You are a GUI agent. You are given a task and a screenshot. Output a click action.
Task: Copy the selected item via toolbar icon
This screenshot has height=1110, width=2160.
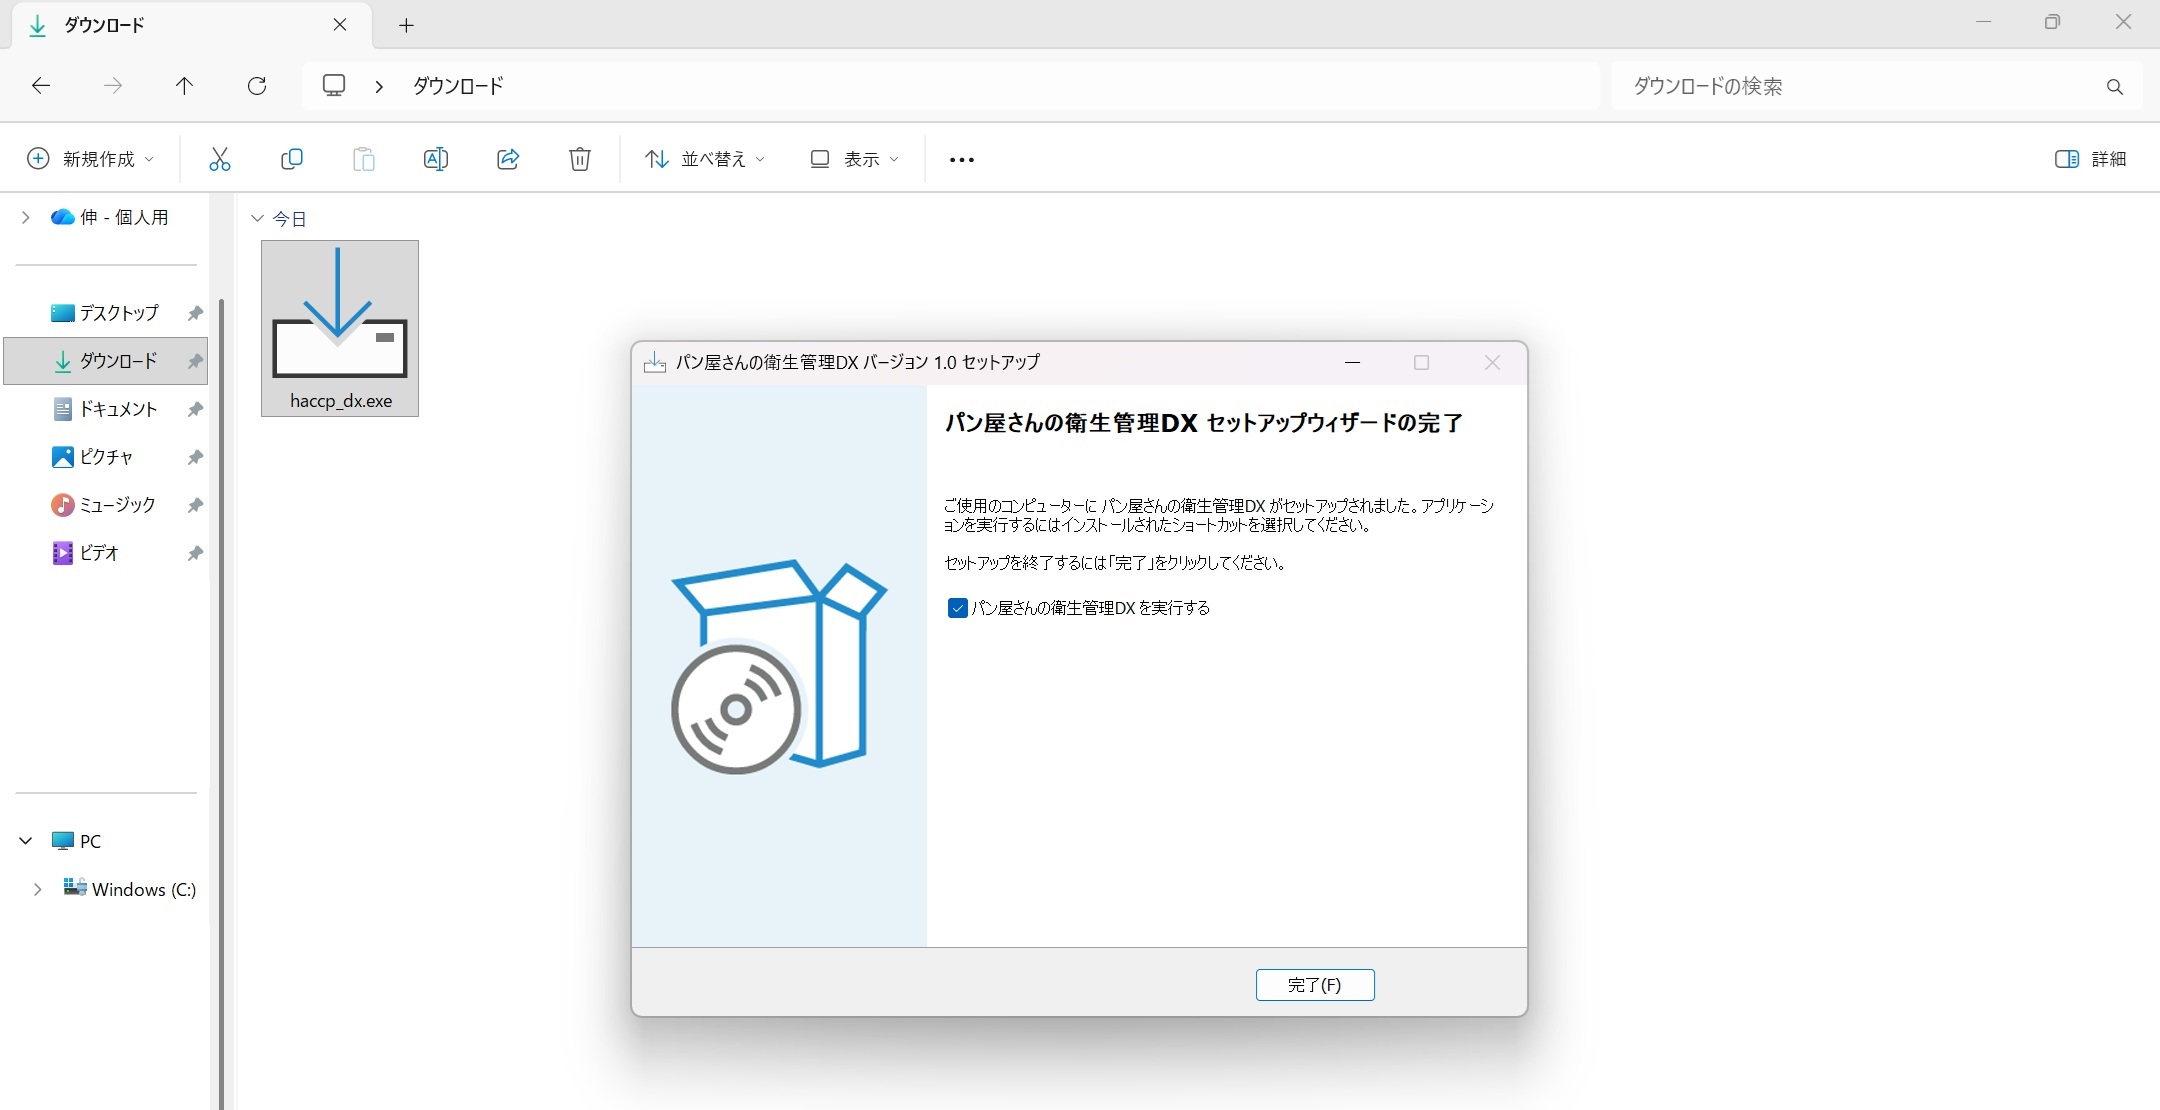click(292, 159)
